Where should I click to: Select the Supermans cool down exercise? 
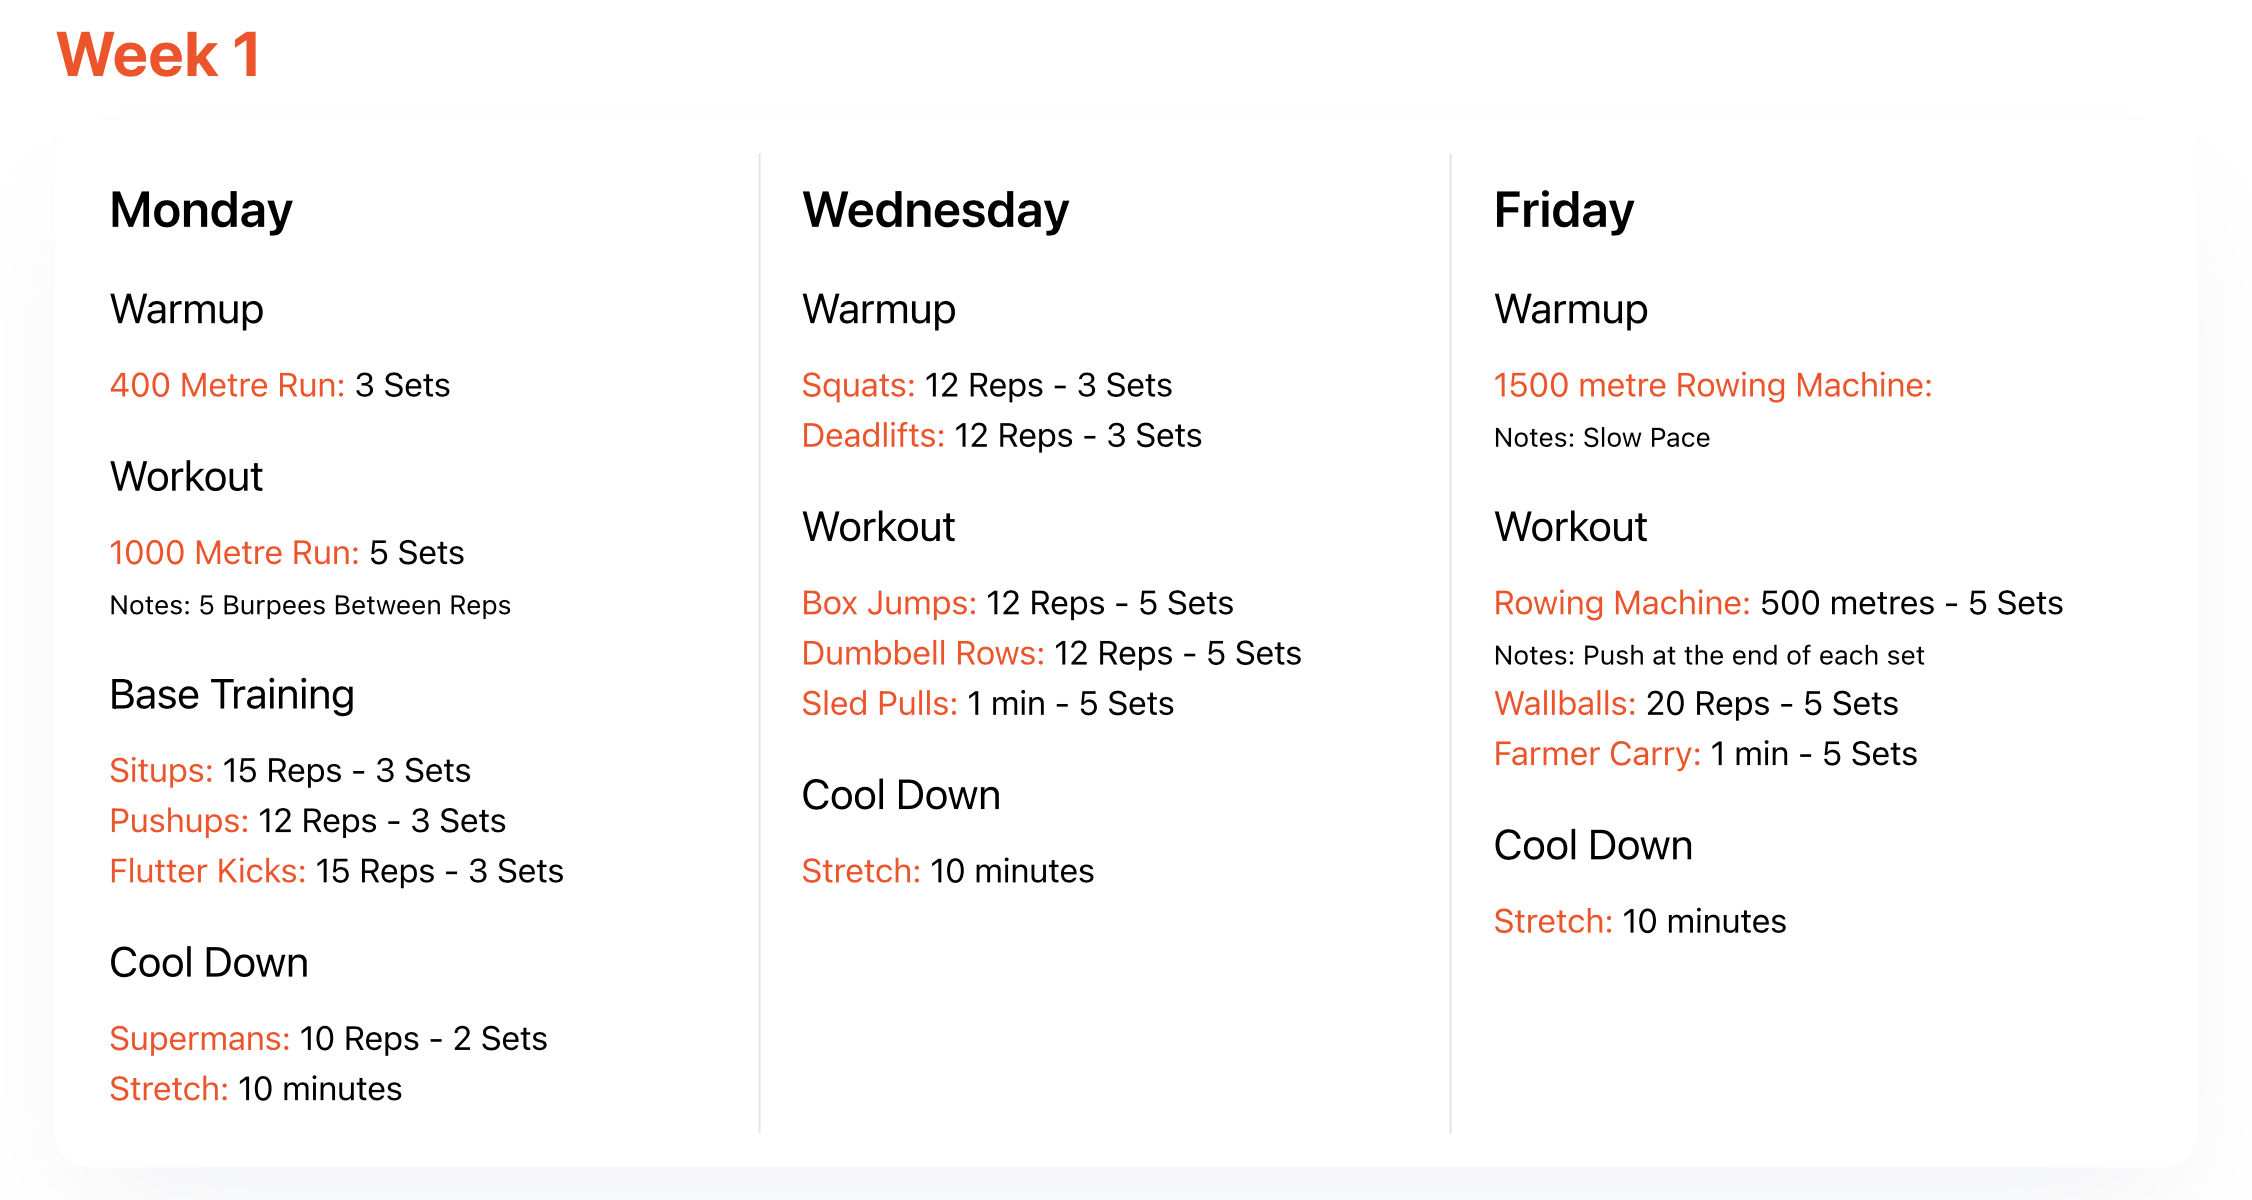pyautogui.click(x=200, y=1038)
